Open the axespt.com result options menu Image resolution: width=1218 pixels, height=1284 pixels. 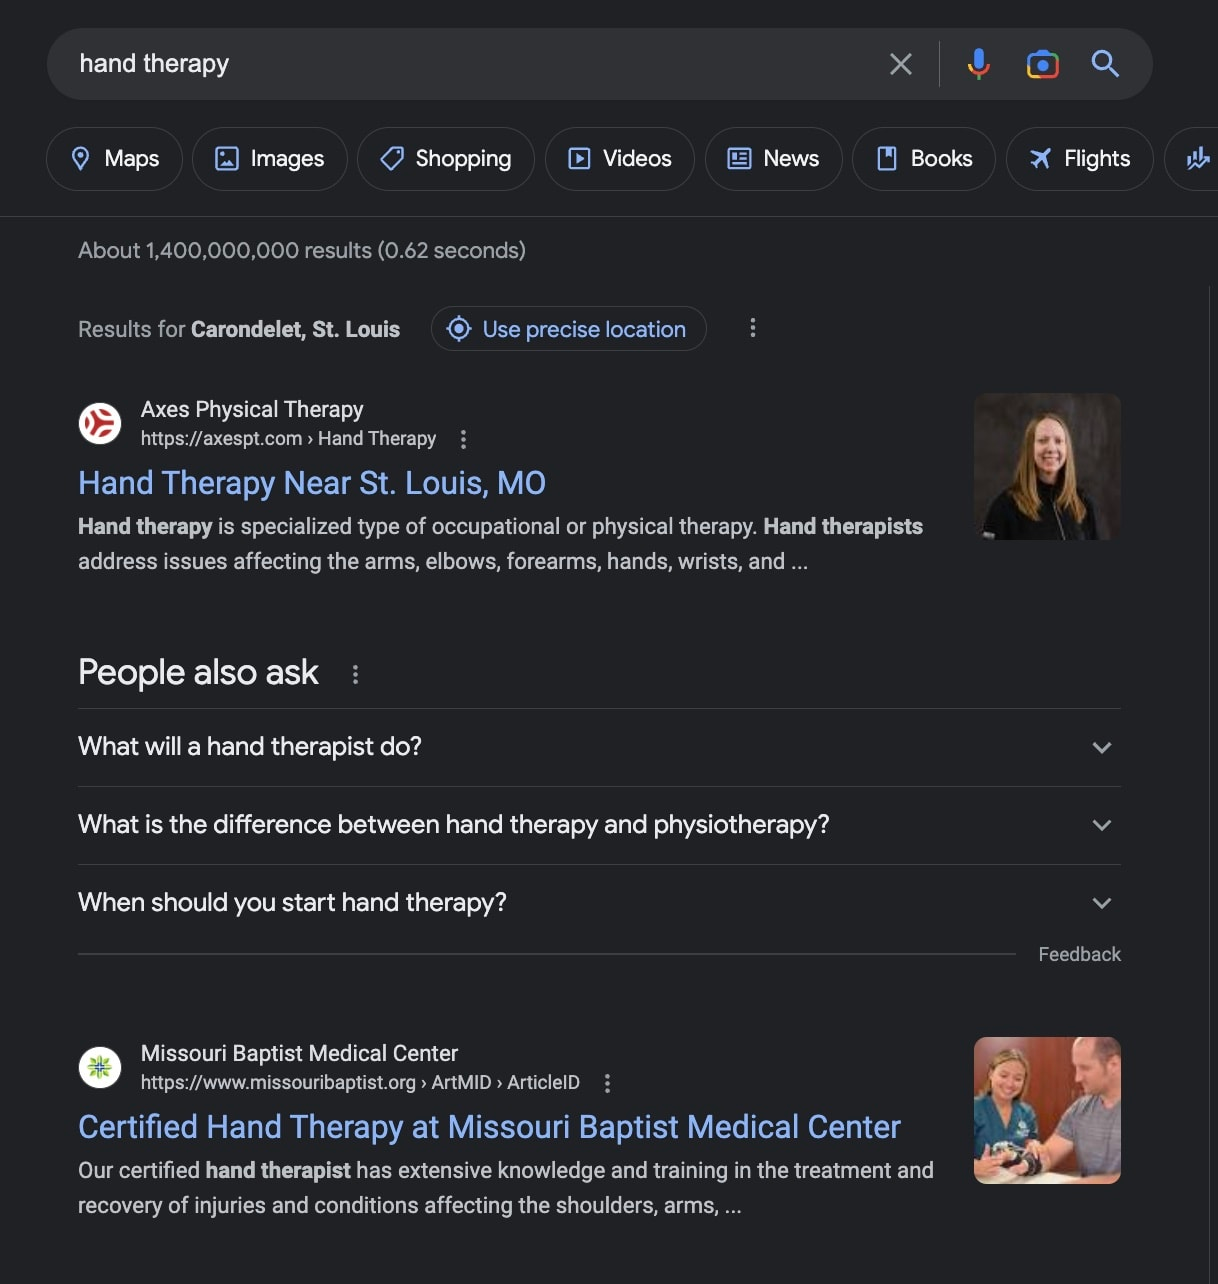(463, 439)
